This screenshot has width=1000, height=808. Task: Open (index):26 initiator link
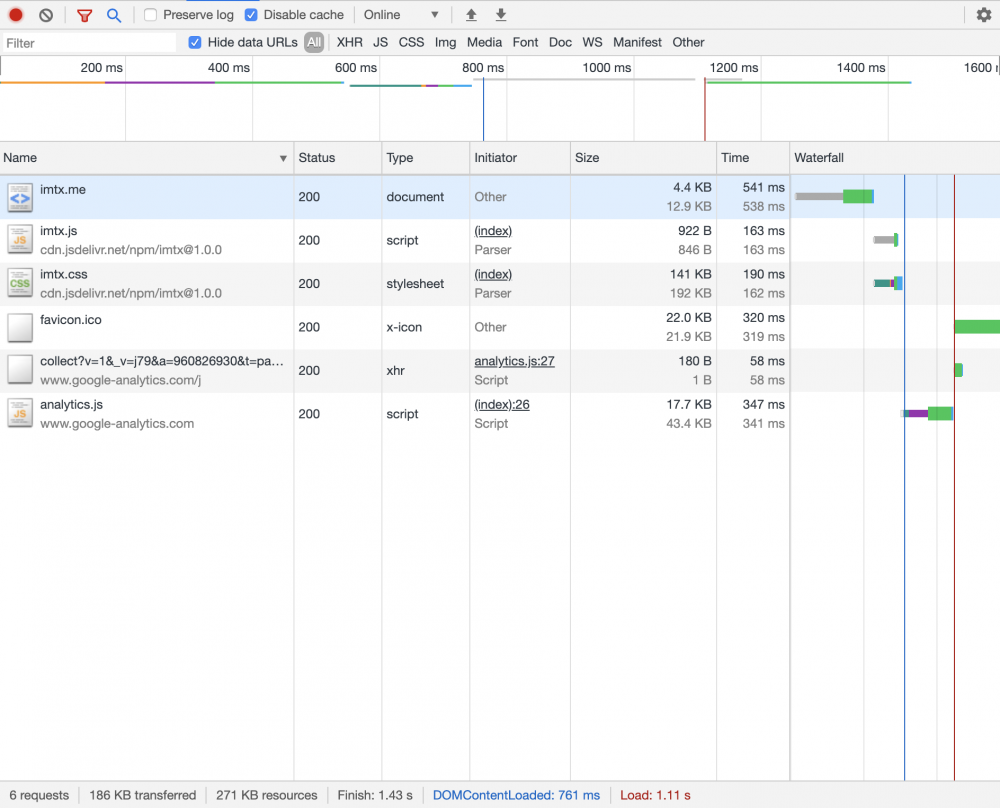click(x=502, y=404)
